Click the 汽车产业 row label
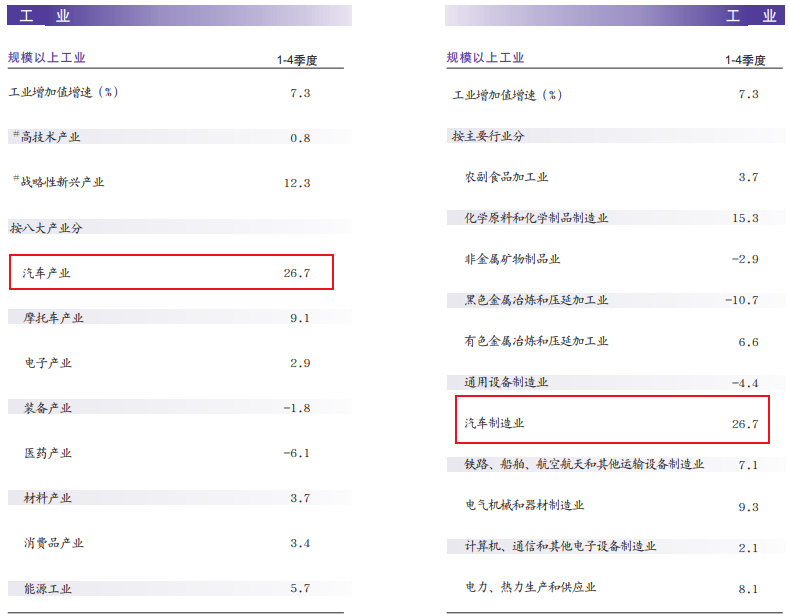 pyautogui.click(x=46, y=273)
